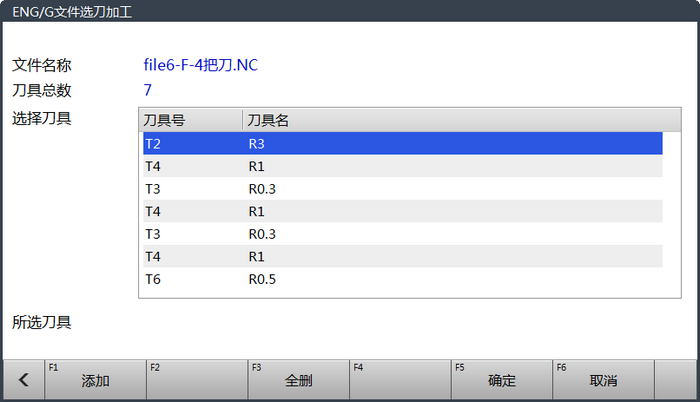This screenshot has height=402, width=700.
Task: Select the T6 R0.5 tool row
Action: point(403,279)
